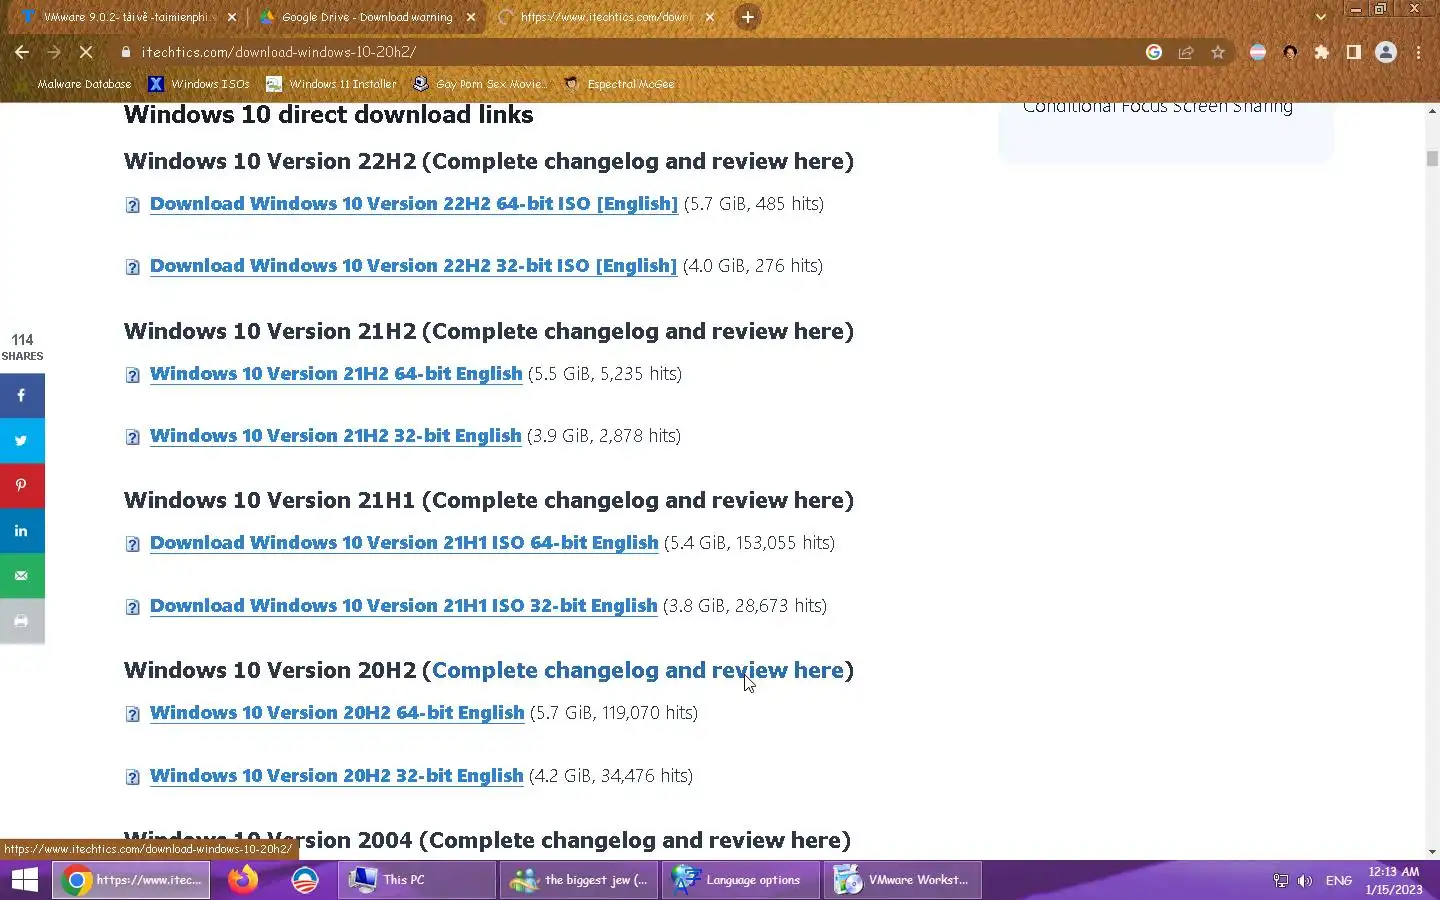Click file icon beside 21H1 ISO 64-bit link

pyautogui.click(x=133, y=544)
